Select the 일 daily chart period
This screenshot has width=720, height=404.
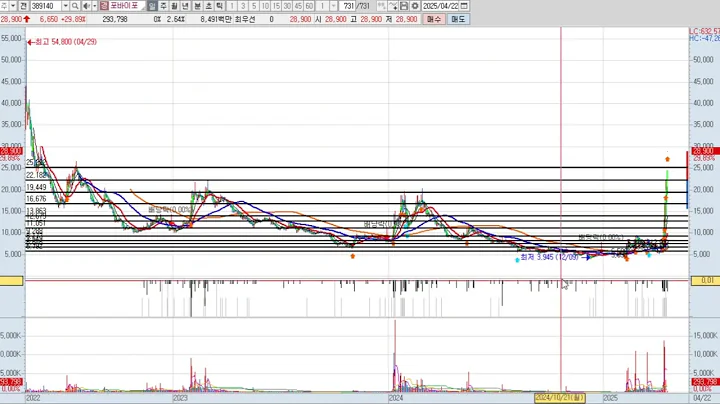click(152, 6)
